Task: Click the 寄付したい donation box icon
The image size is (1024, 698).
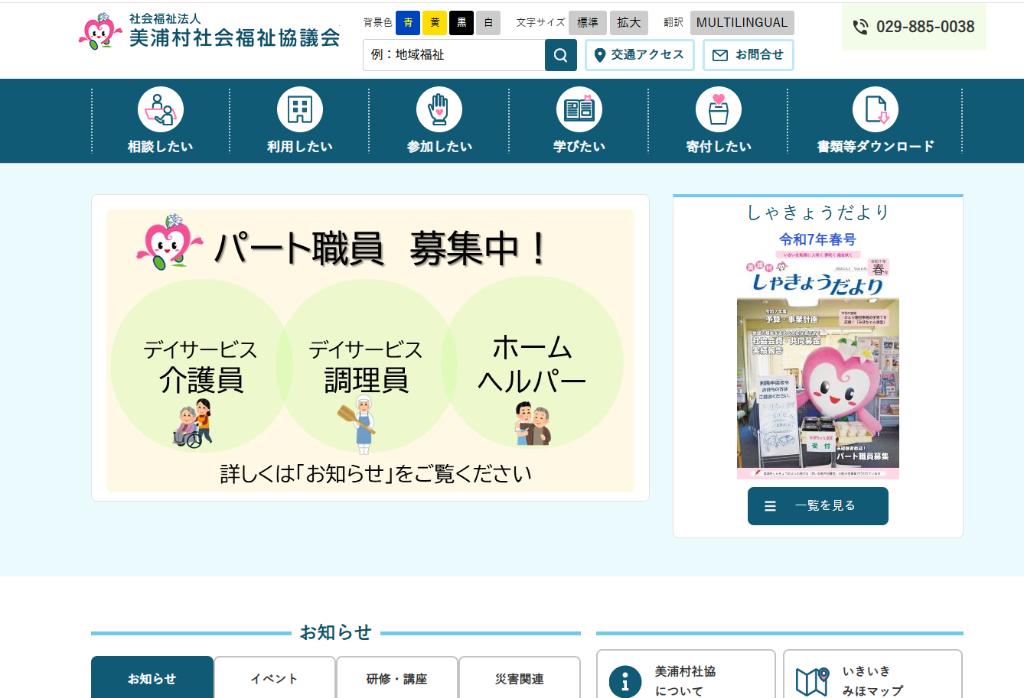Action: tap(718, 110)
